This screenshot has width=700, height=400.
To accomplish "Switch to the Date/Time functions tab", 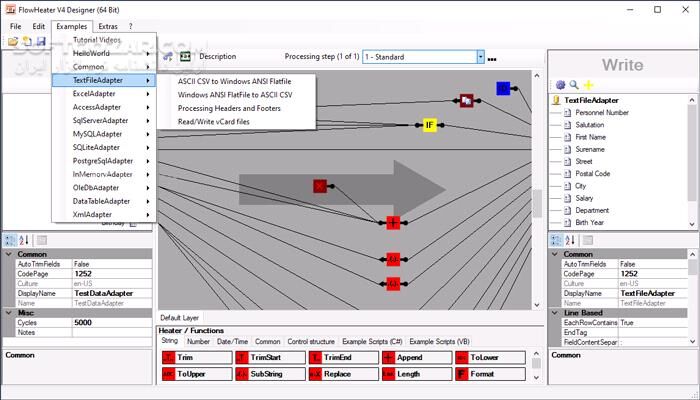I will tap(232, 342).
